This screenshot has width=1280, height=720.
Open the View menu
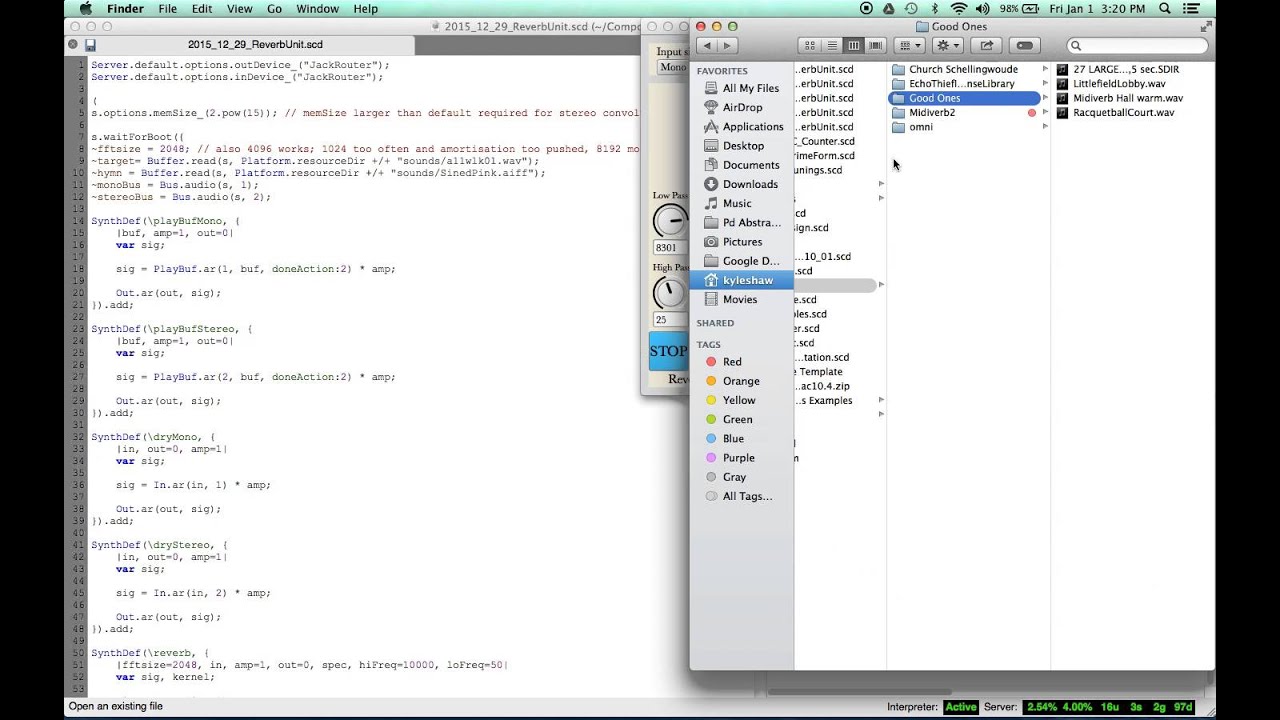coord(239,9)
